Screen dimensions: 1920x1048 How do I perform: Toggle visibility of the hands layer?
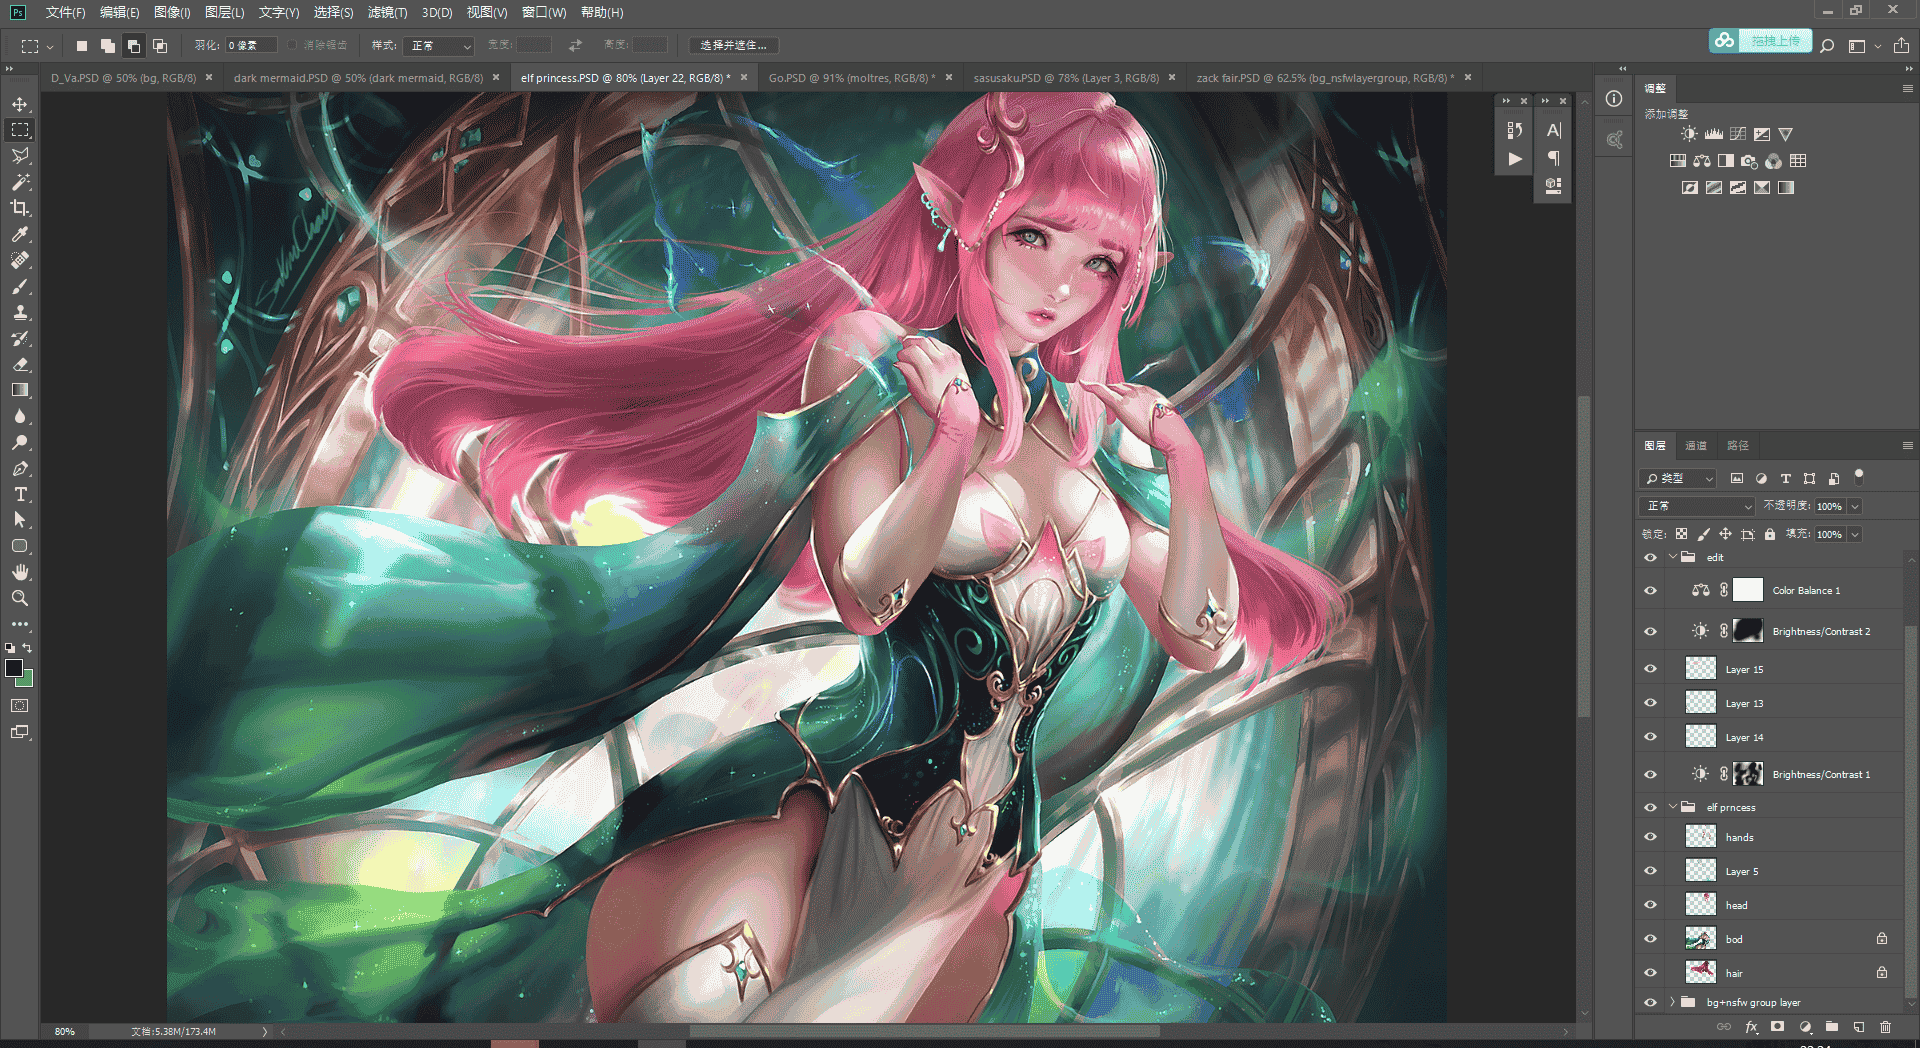point(1651,837)
